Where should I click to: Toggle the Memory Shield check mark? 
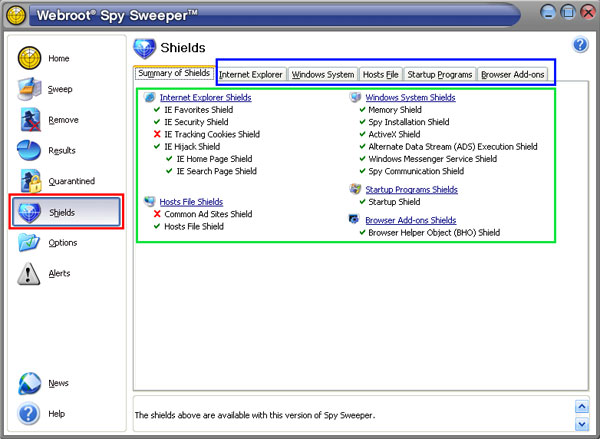tap(362, 109)
